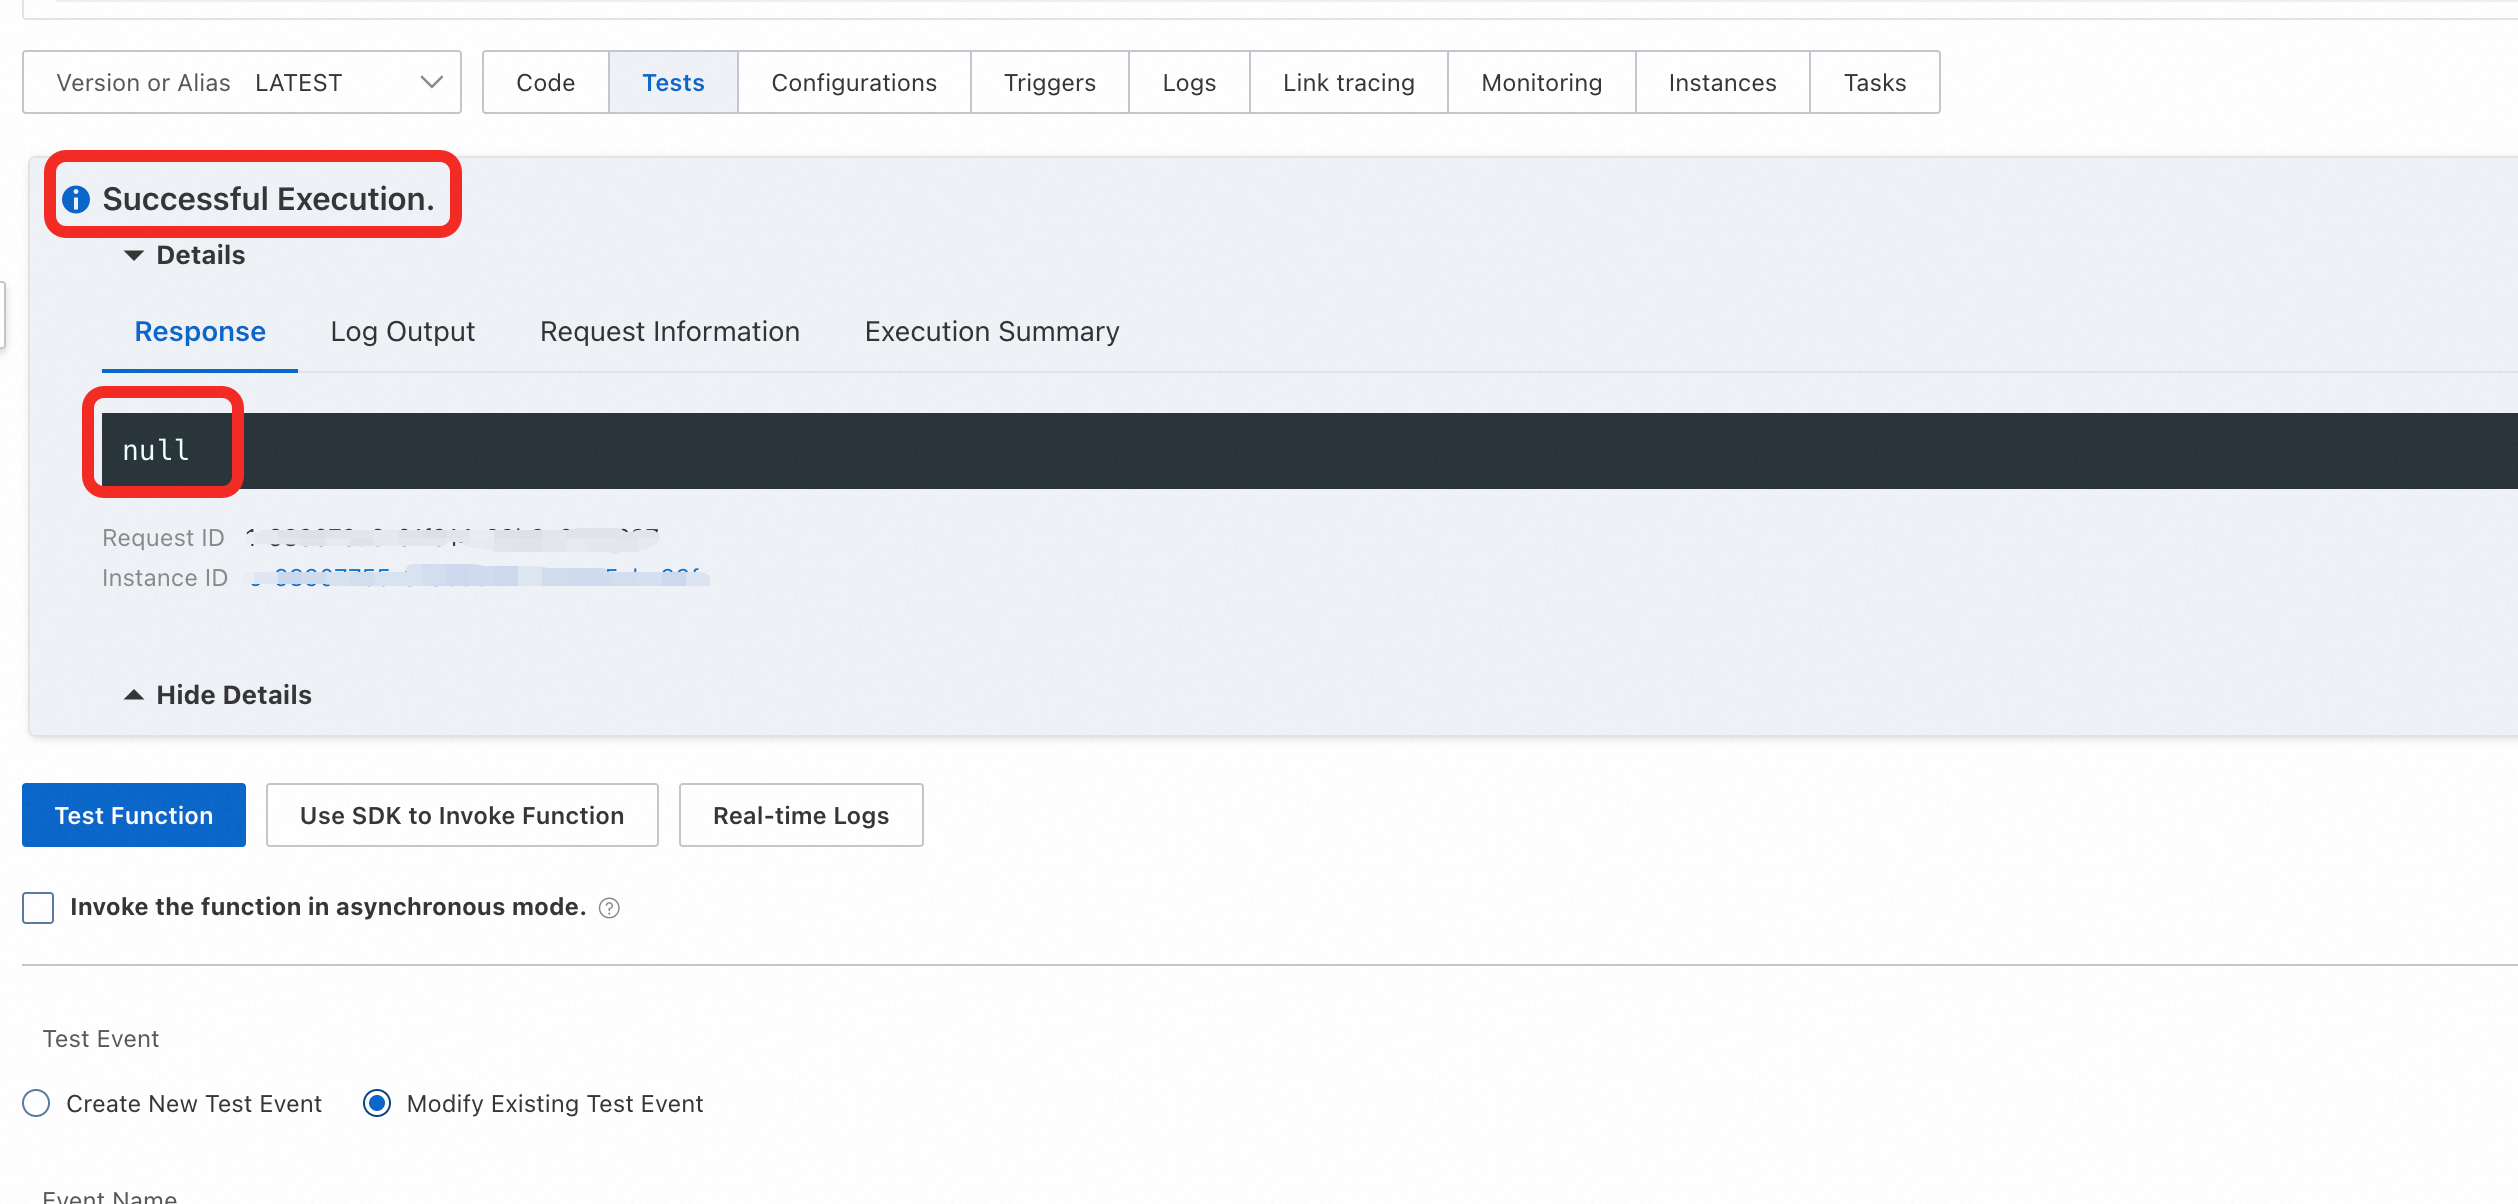Open Real-time Logs

coord(800,816)
